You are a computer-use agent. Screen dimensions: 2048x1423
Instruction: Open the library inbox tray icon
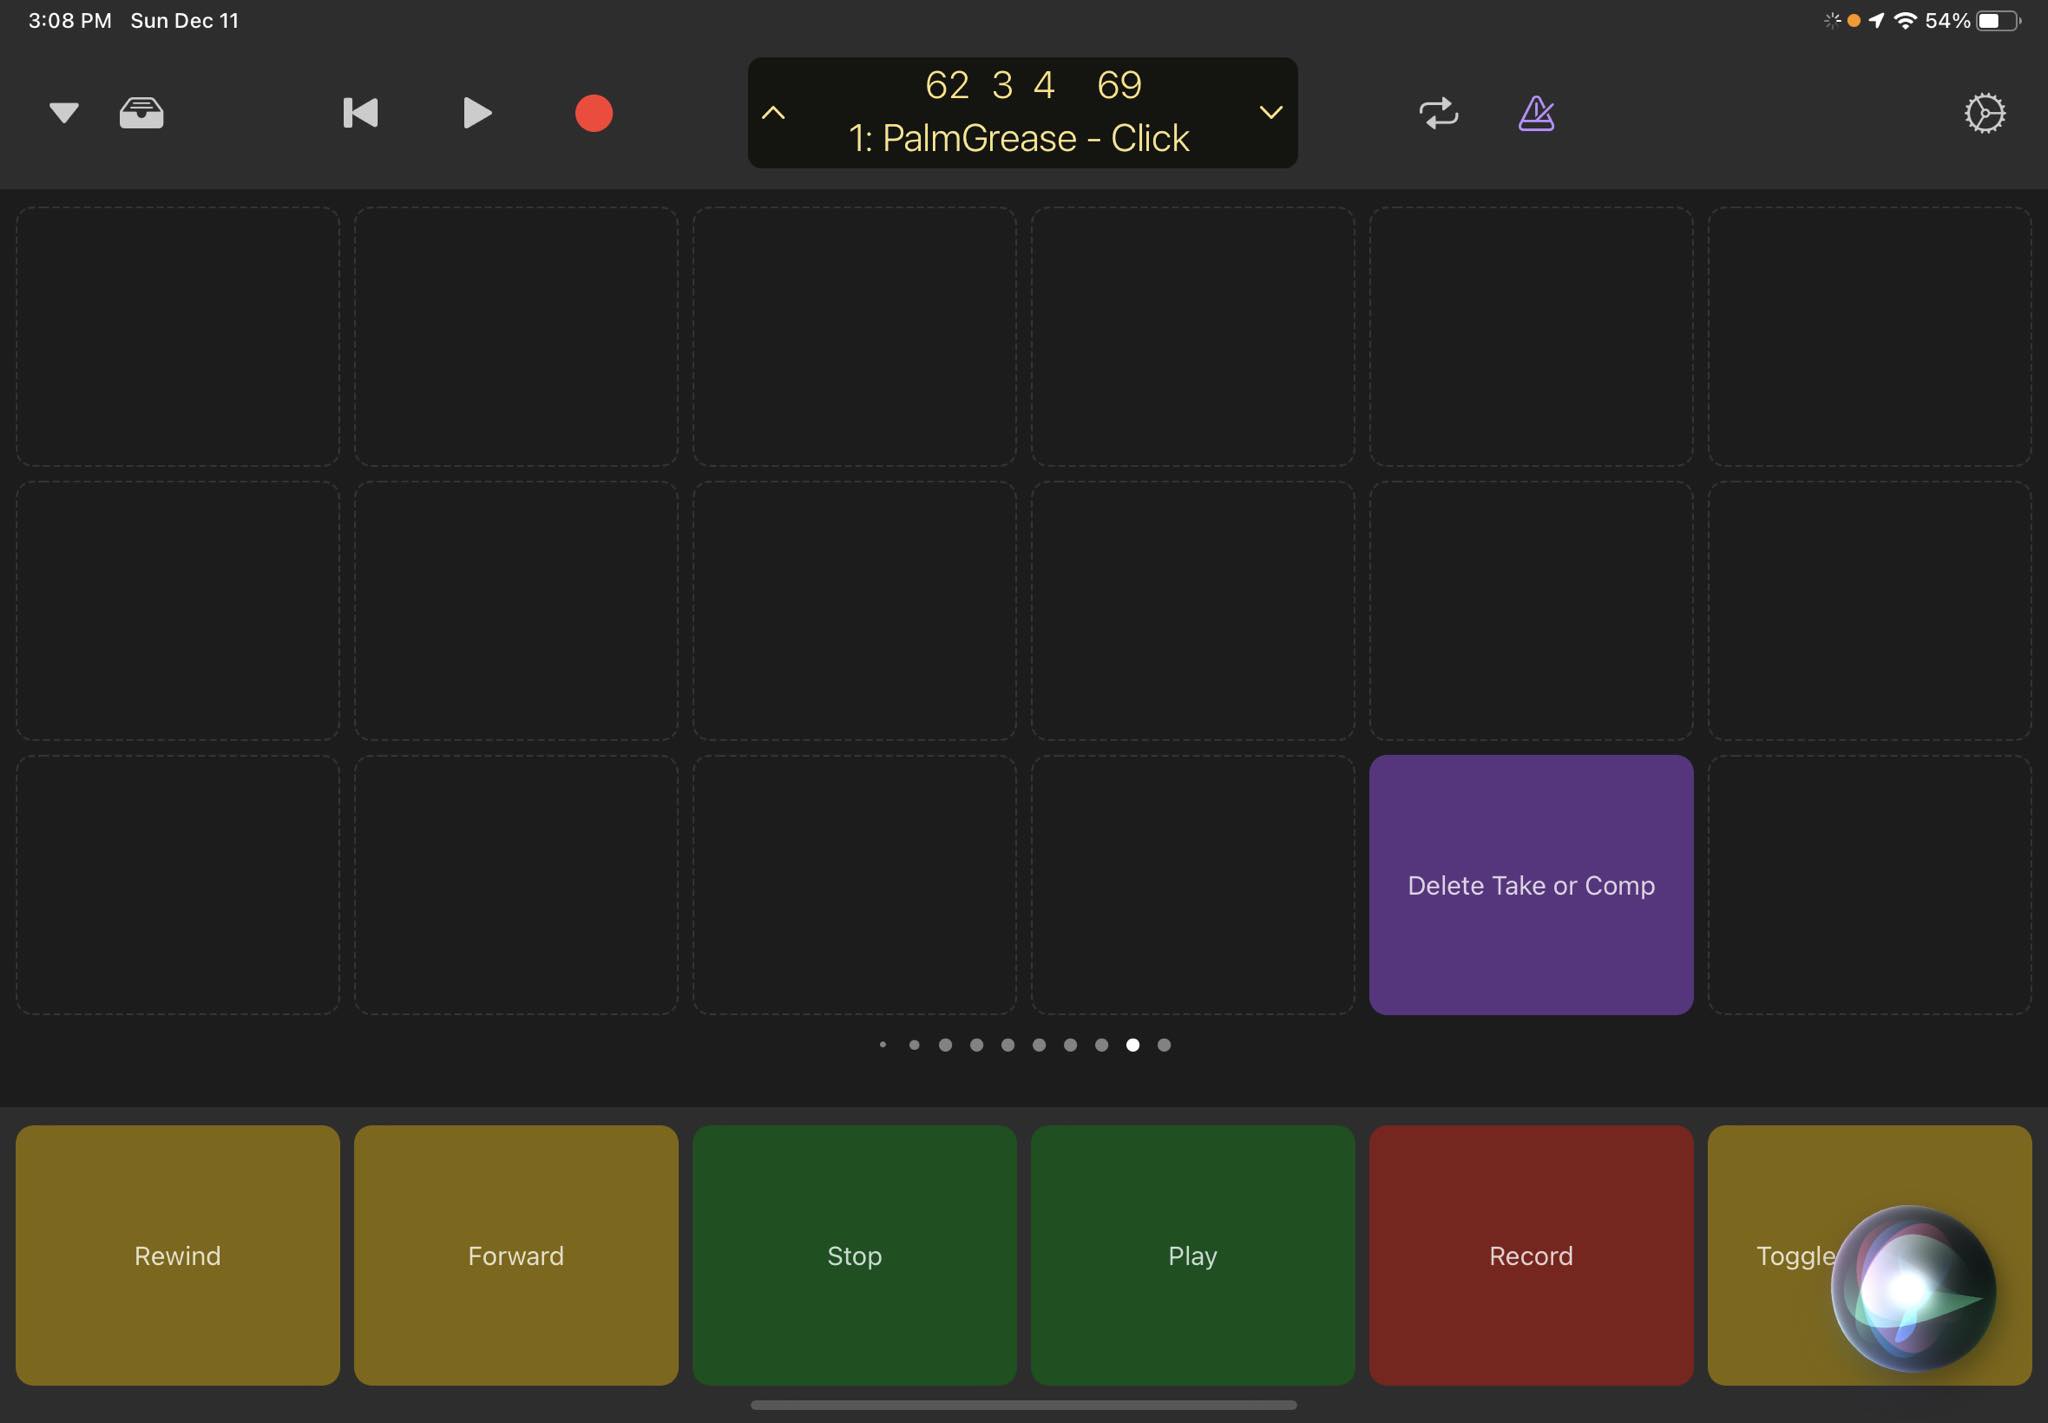[x=141, y=113]
